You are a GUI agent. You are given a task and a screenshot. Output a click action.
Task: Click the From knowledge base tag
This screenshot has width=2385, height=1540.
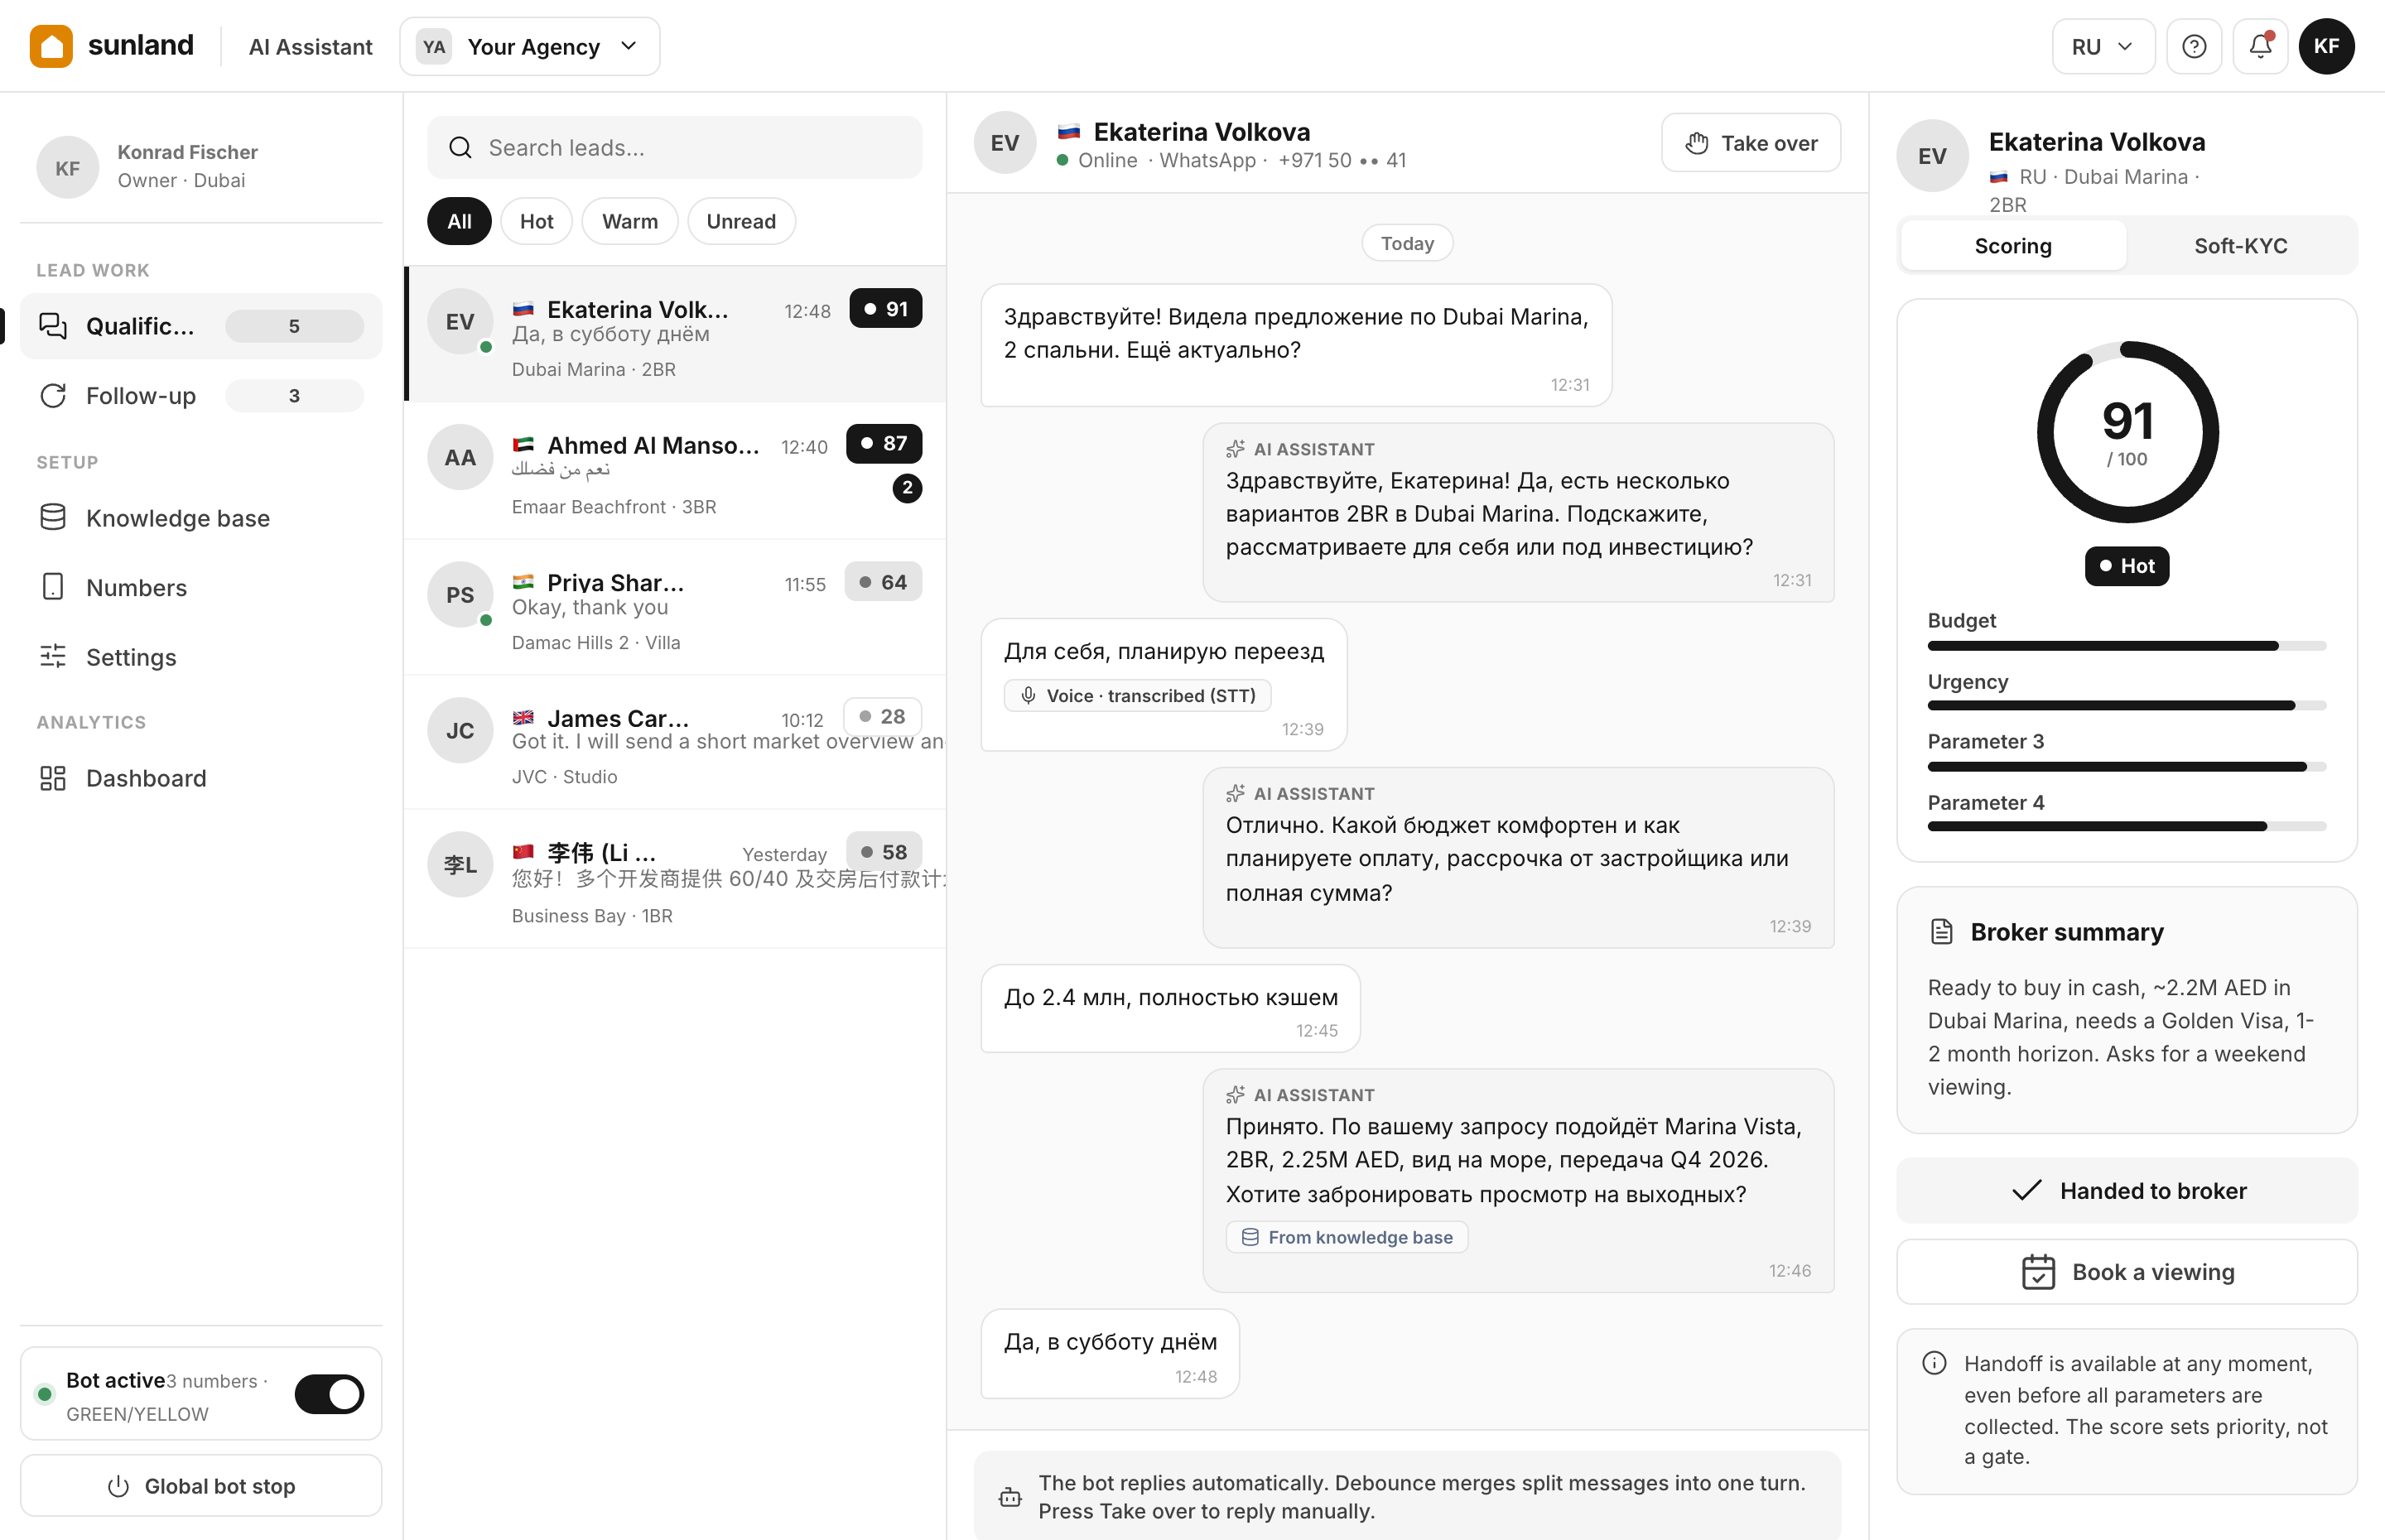(x=1347, y=1237)
